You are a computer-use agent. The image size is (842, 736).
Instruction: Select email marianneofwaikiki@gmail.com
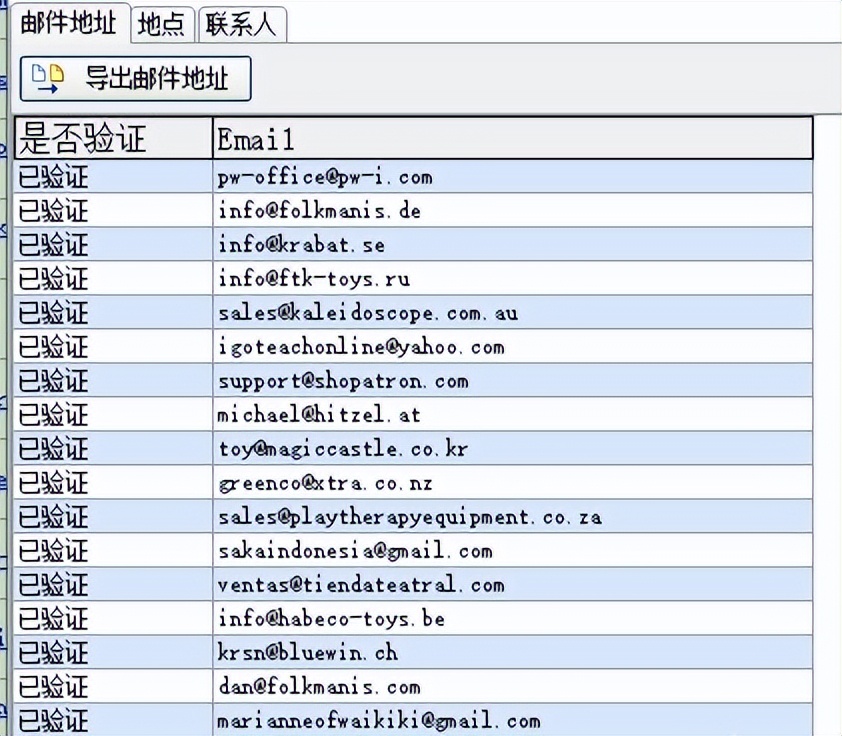pyautogui.click(x=379, y=720)
